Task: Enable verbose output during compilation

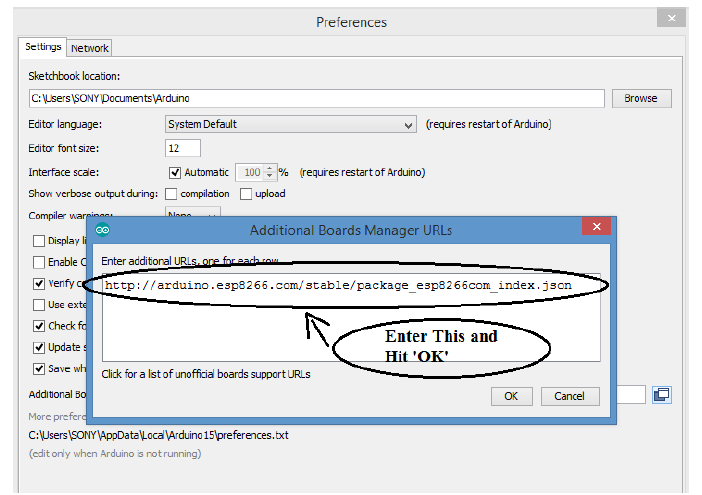Action: pyautogui.click(x=171, y=194)
